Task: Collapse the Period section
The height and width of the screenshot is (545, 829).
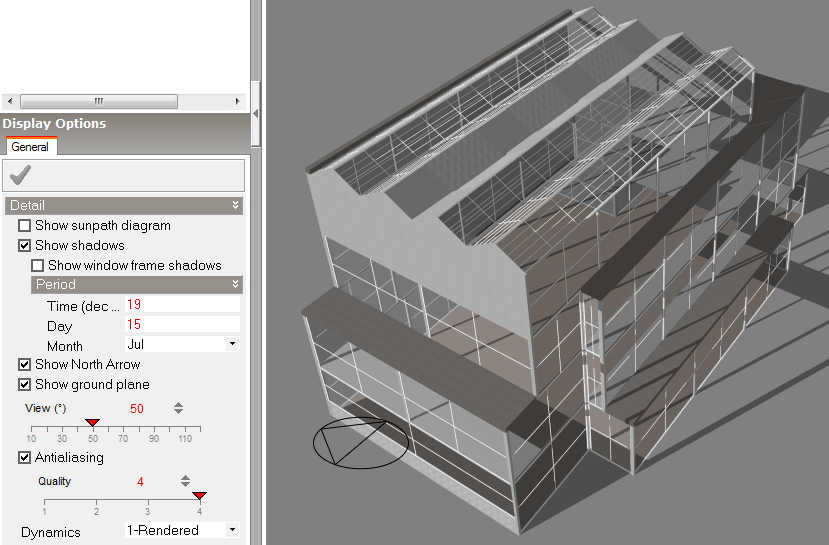Action: tap(236, 285)
